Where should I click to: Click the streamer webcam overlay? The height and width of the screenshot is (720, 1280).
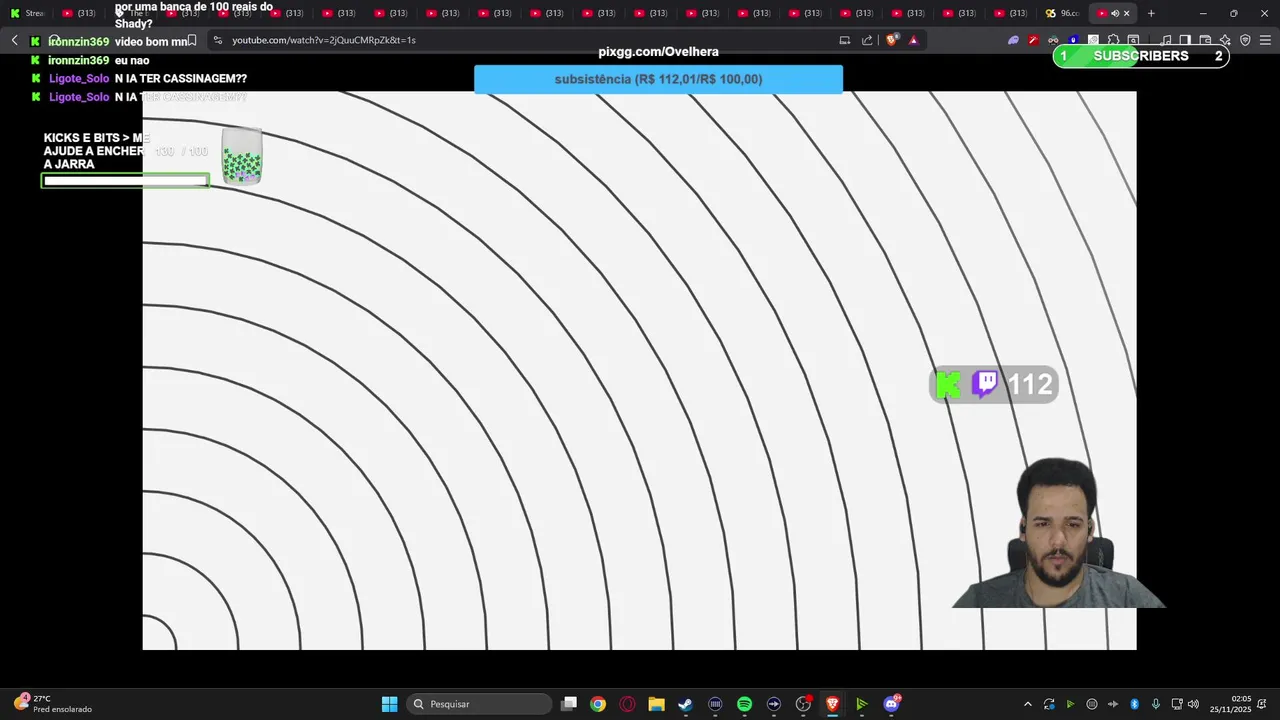1058,533
